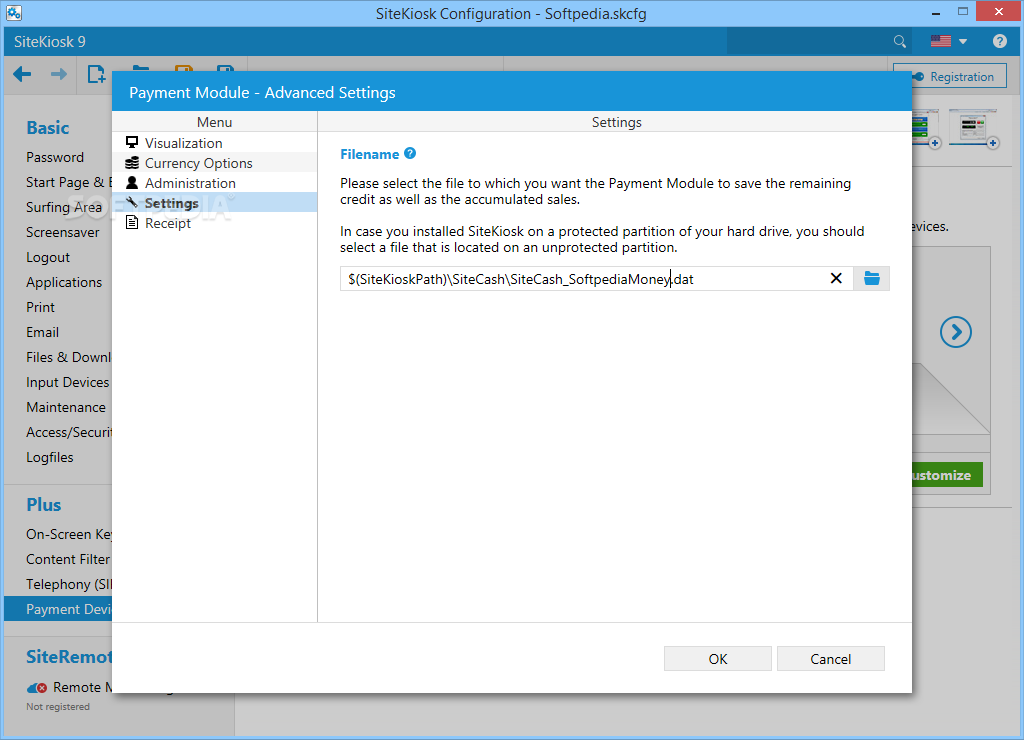Click the Registration button
Screen dimensions: 1024x740
point(952,76)
